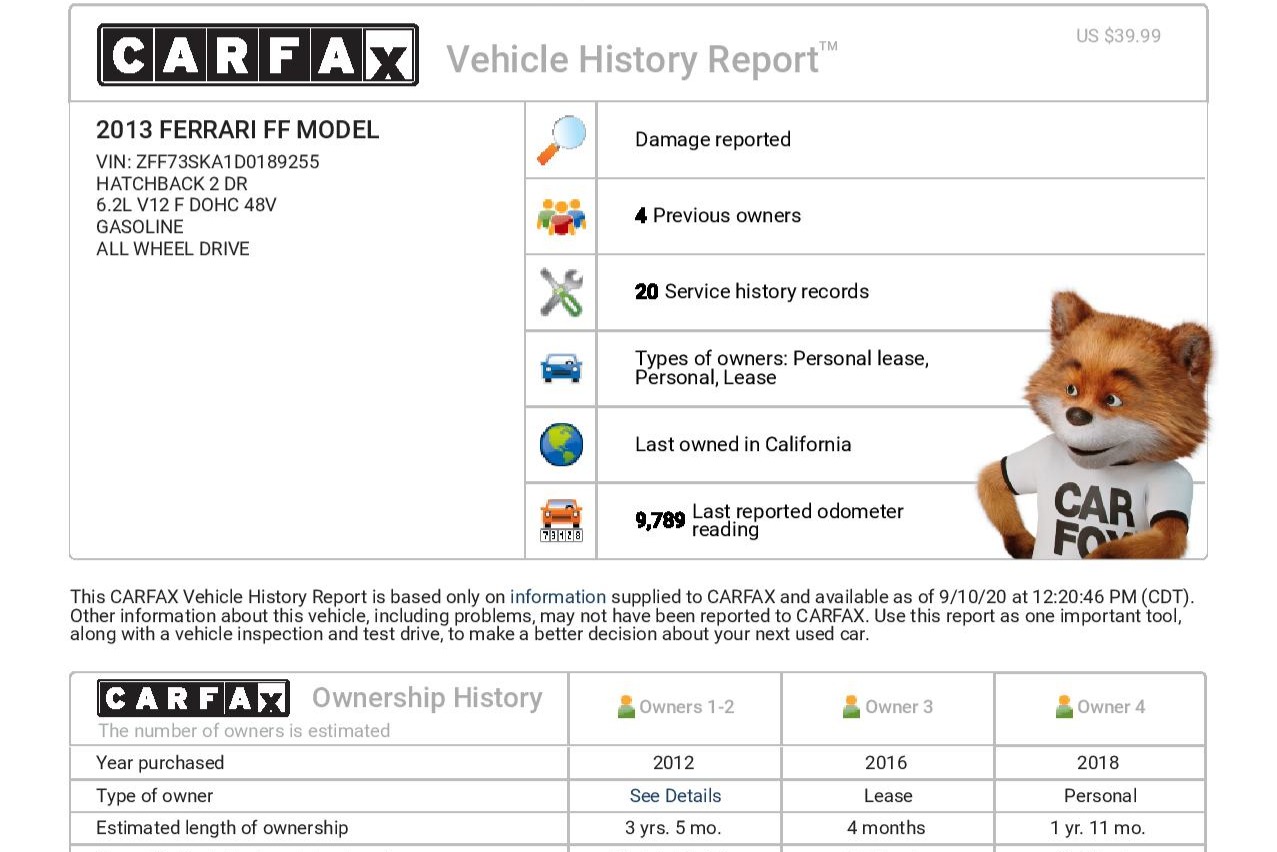Viewport: 1277px width, 852px height.
Task: Click 'ALL WHEEL DRIVE' drivetrain text
Action: (x=173, y=249)
